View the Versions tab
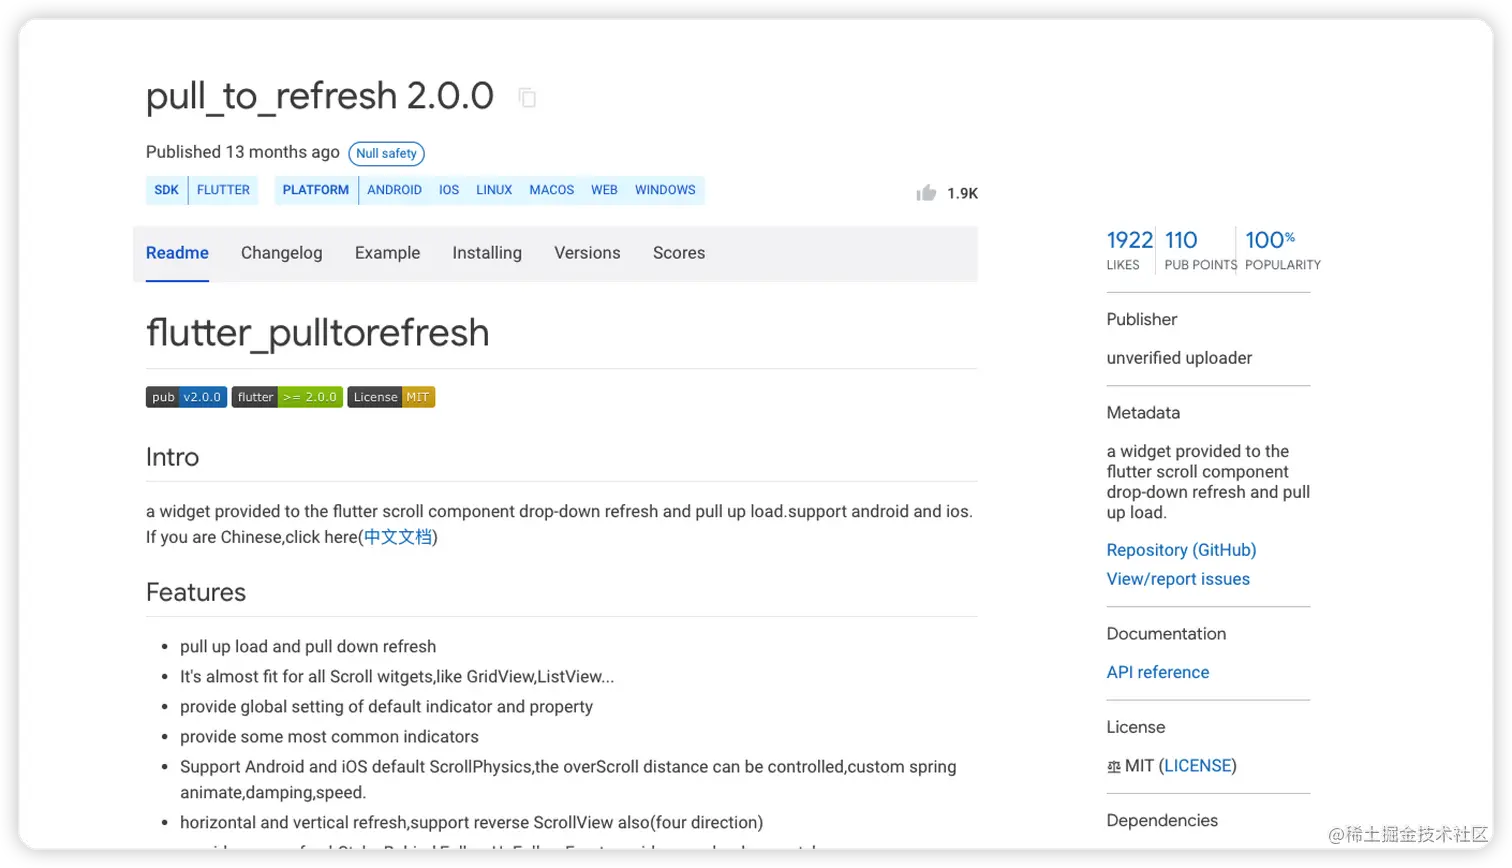Screen dimensions: 1512x868 587,253
